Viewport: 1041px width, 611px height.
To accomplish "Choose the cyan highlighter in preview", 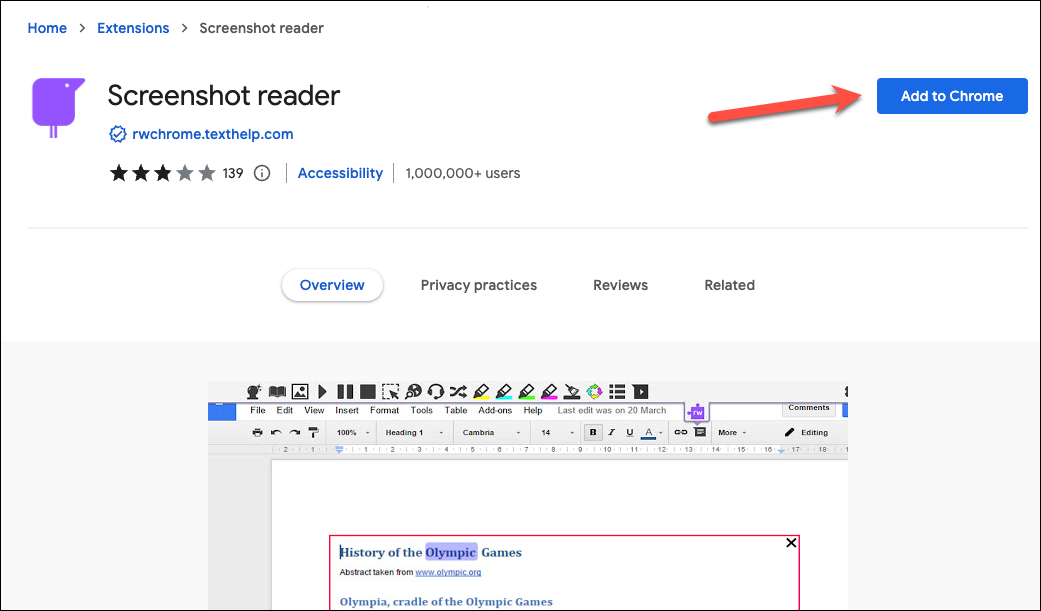I will coord(504,391).
